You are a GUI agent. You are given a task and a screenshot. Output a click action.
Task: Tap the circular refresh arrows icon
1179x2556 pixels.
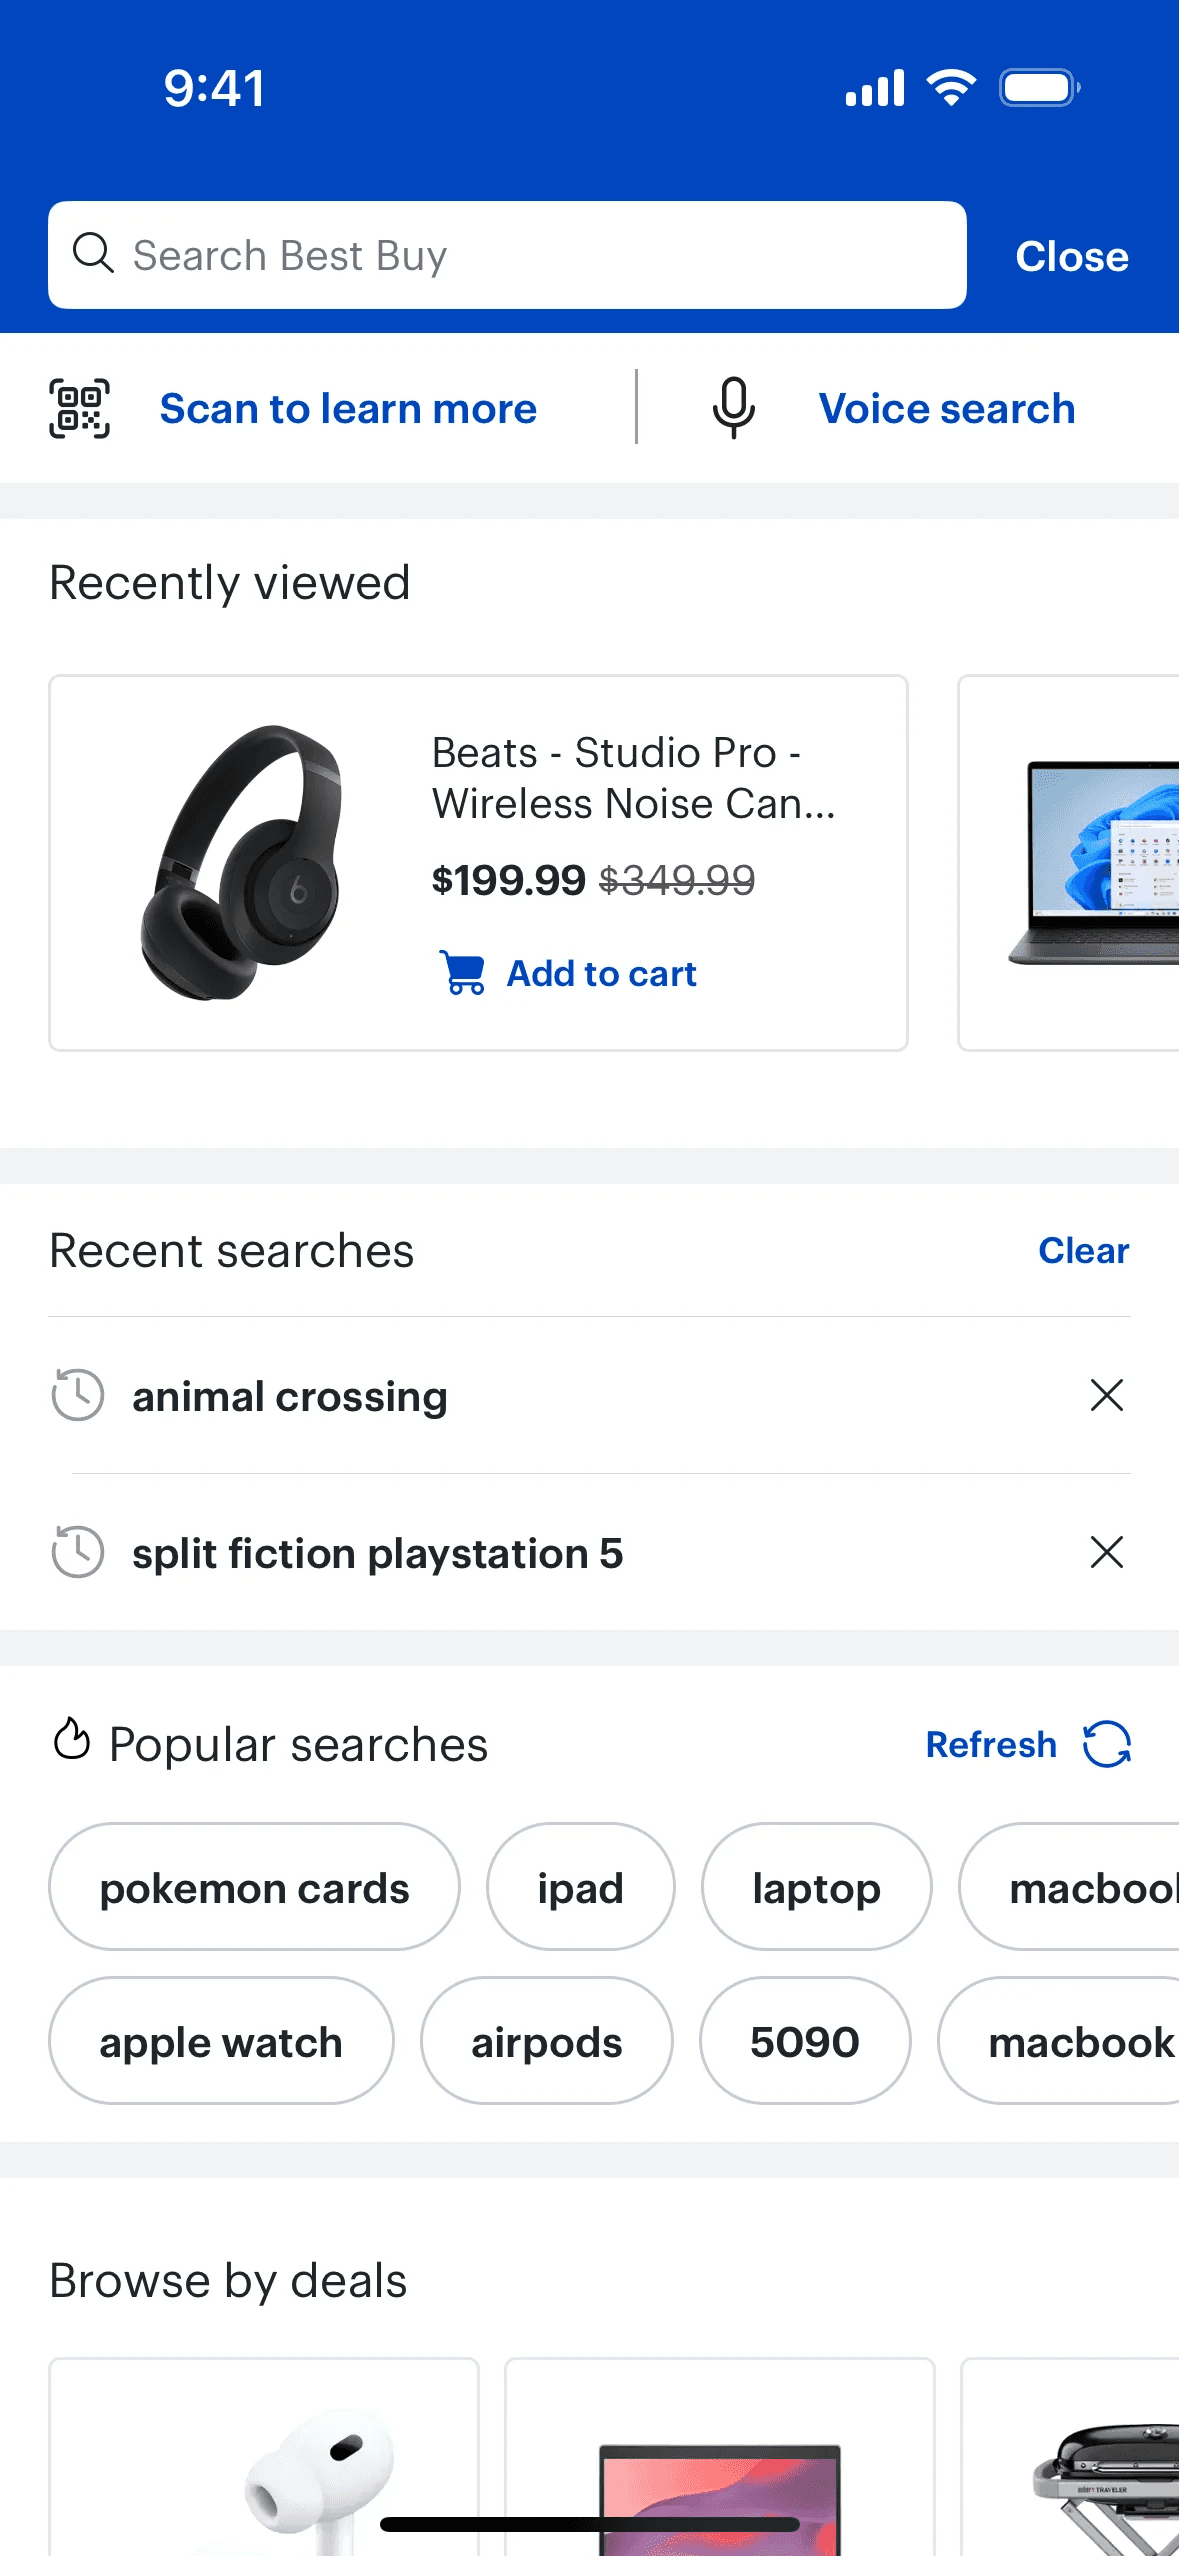point(1106,1744)
